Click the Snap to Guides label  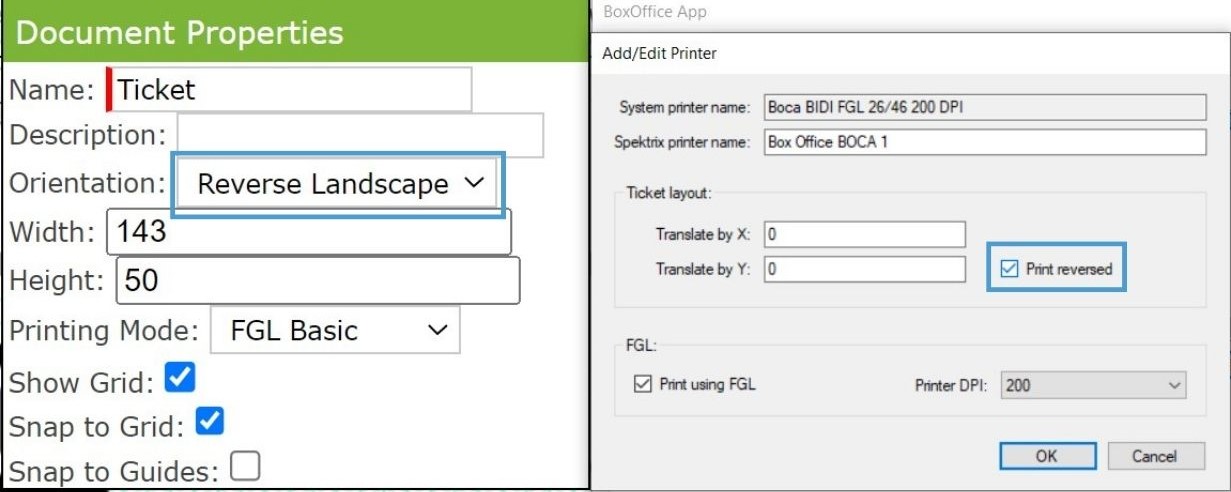(115, 470)
